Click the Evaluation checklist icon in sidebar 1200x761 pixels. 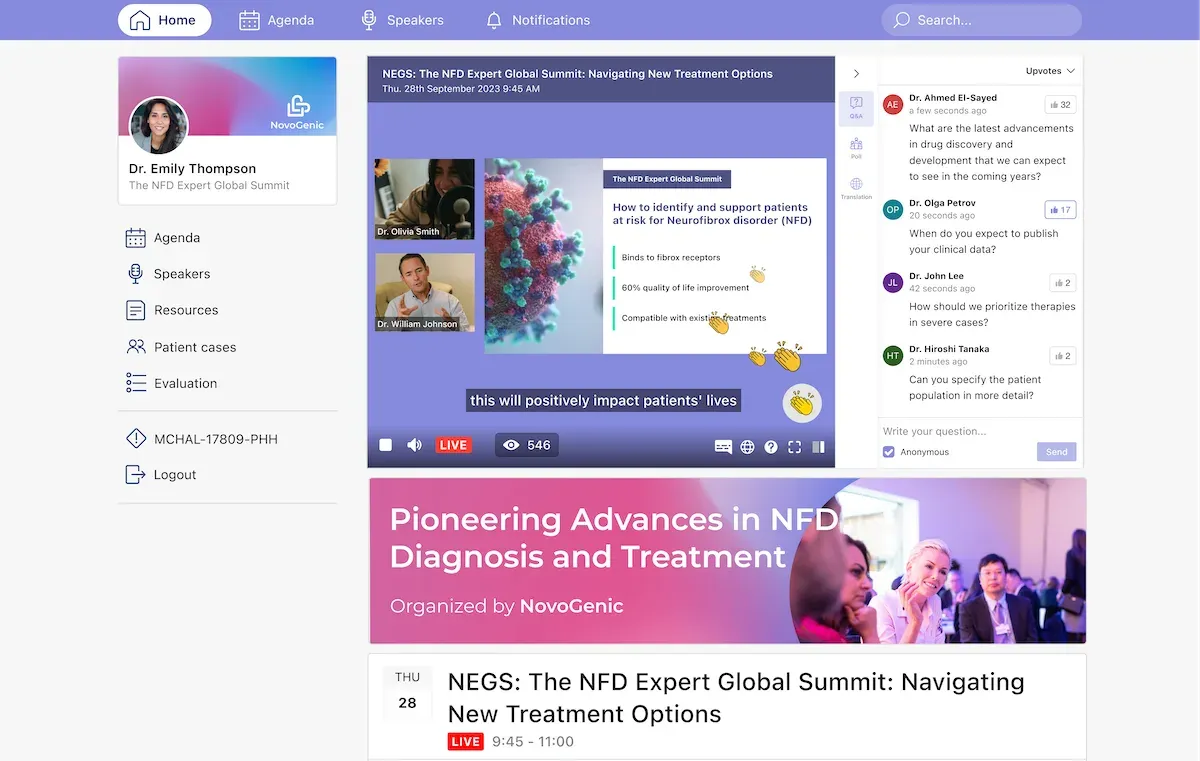pos(136,383)
